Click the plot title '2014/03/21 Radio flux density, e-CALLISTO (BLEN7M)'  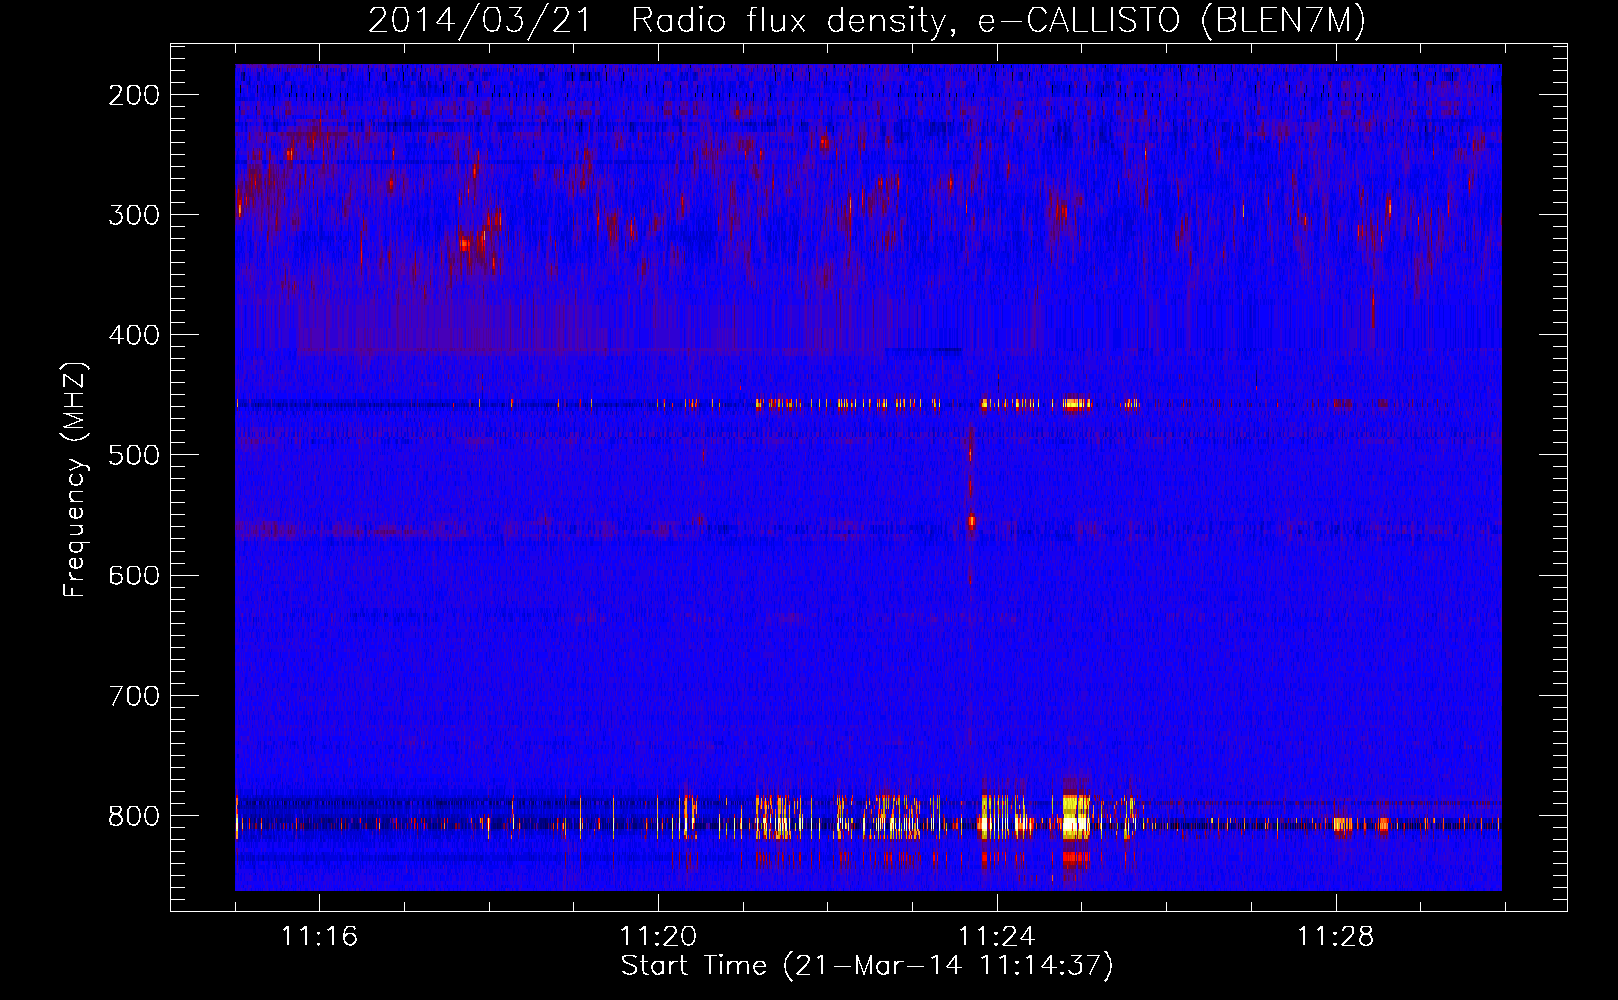867,20
